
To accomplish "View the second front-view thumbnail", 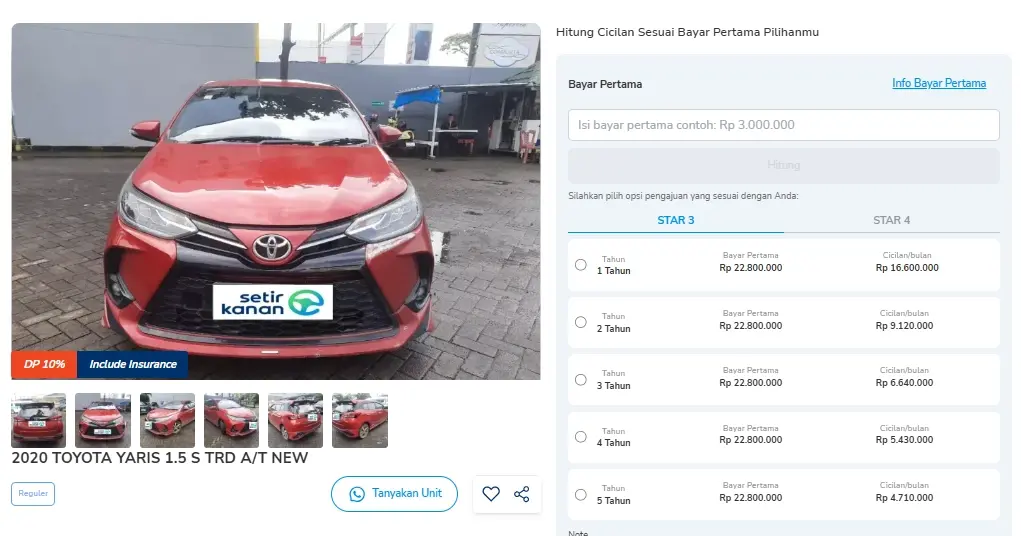I will tap(102, 420).
